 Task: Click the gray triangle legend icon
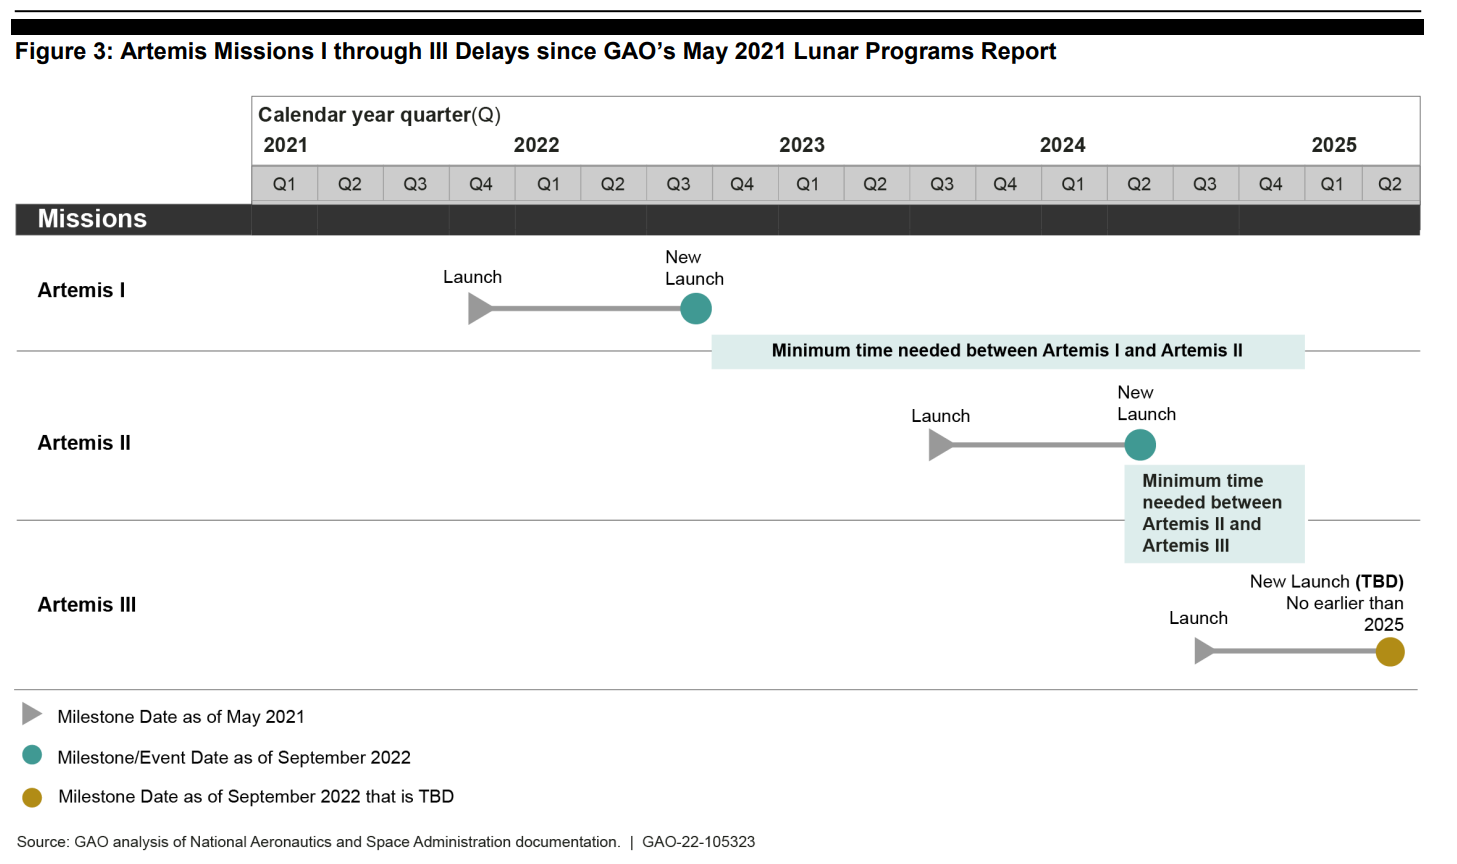click(32, 714)
